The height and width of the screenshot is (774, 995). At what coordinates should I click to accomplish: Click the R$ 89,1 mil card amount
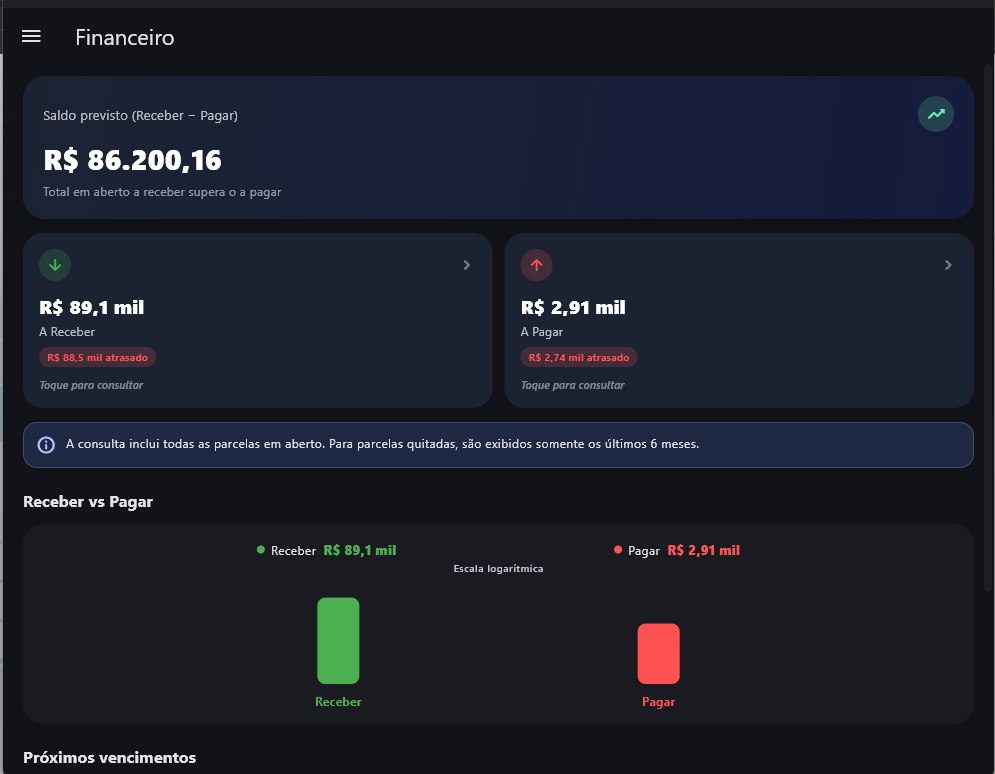(x=92, y=308)
